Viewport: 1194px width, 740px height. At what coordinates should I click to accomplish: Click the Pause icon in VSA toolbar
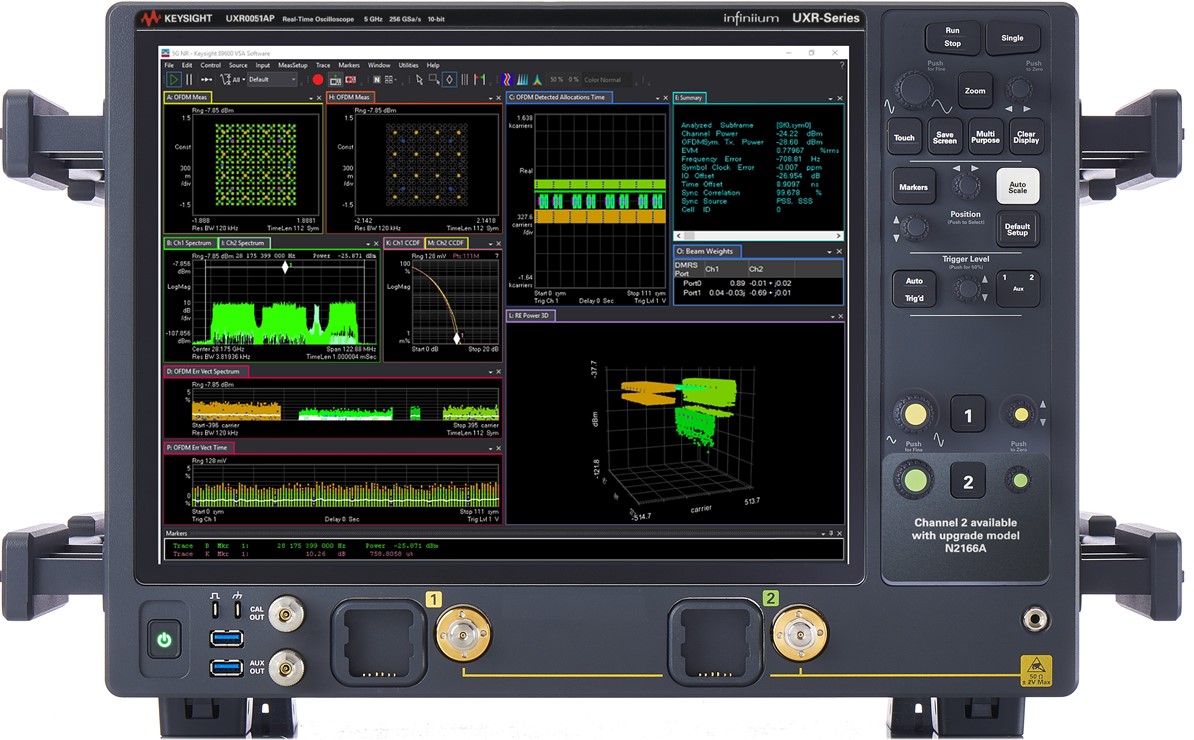click(189, 79)
